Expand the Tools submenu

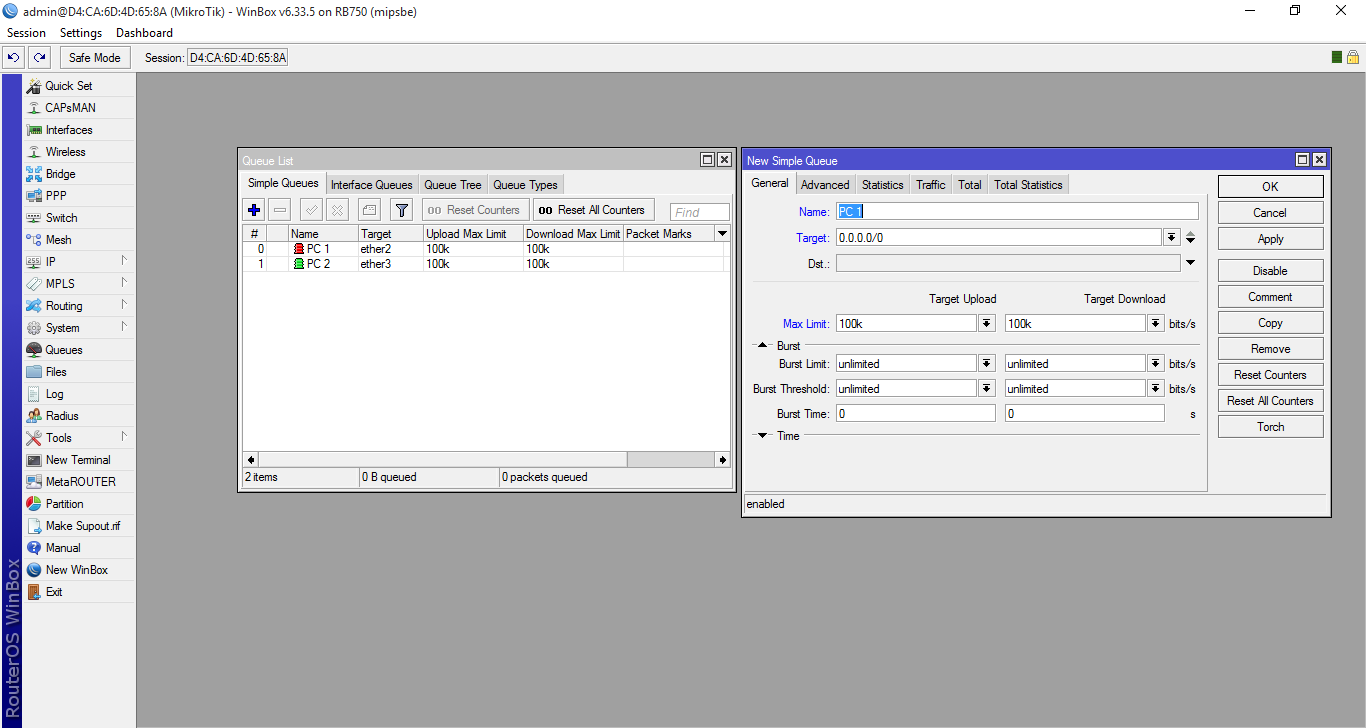click(x=124, y=437)
